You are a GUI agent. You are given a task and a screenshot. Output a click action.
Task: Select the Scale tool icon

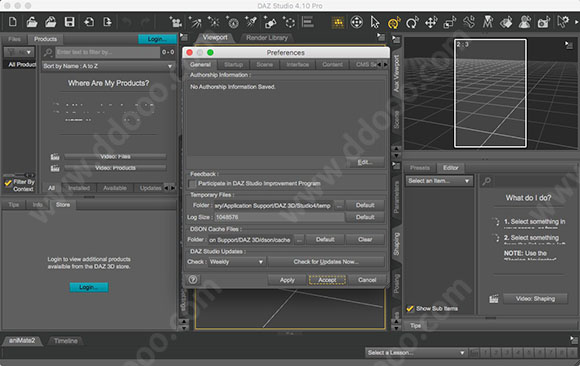[x=450, y=23]
